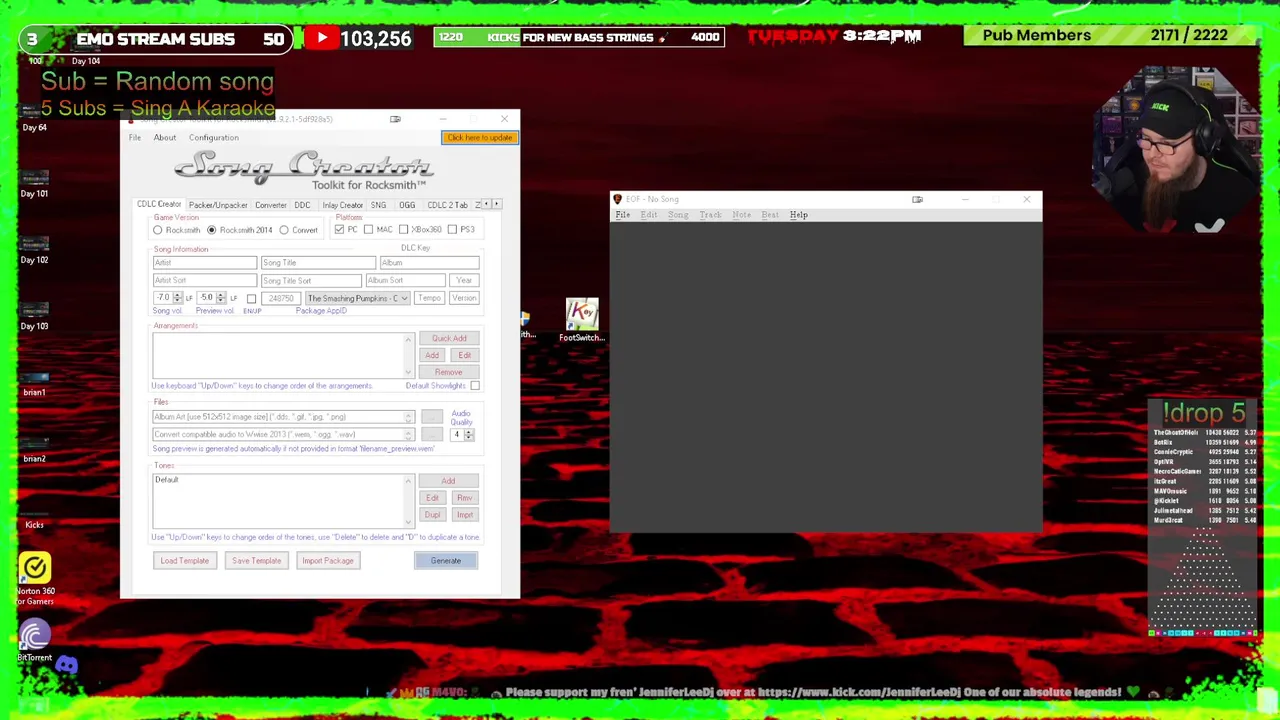Image resolution: width=1280 pixels, height=720 pixels.
Task: Open the Discord icon near the BitTorrent shortcut
Action: (67, 664)
